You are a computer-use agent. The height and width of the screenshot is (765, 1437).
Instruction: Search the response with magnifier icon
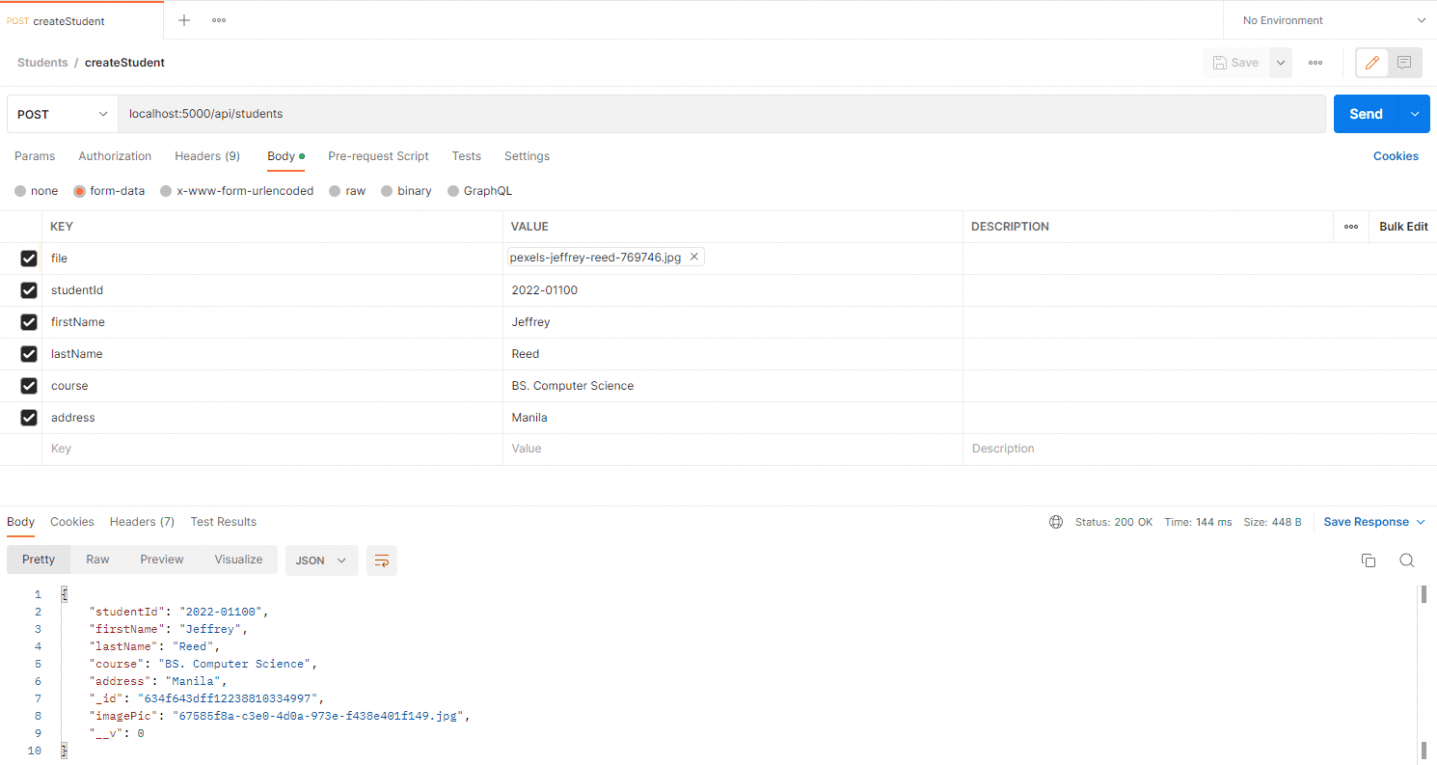(x=1406, y=560)
